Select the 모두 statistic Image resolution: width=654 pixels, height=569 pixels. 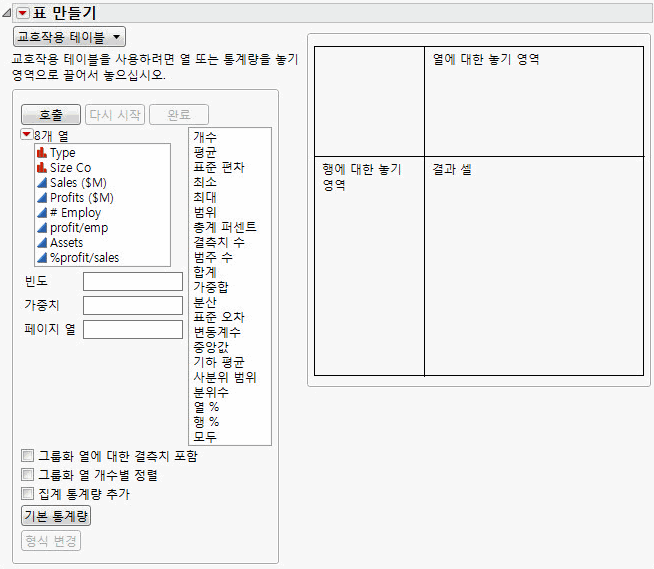[x=205, y=437]
